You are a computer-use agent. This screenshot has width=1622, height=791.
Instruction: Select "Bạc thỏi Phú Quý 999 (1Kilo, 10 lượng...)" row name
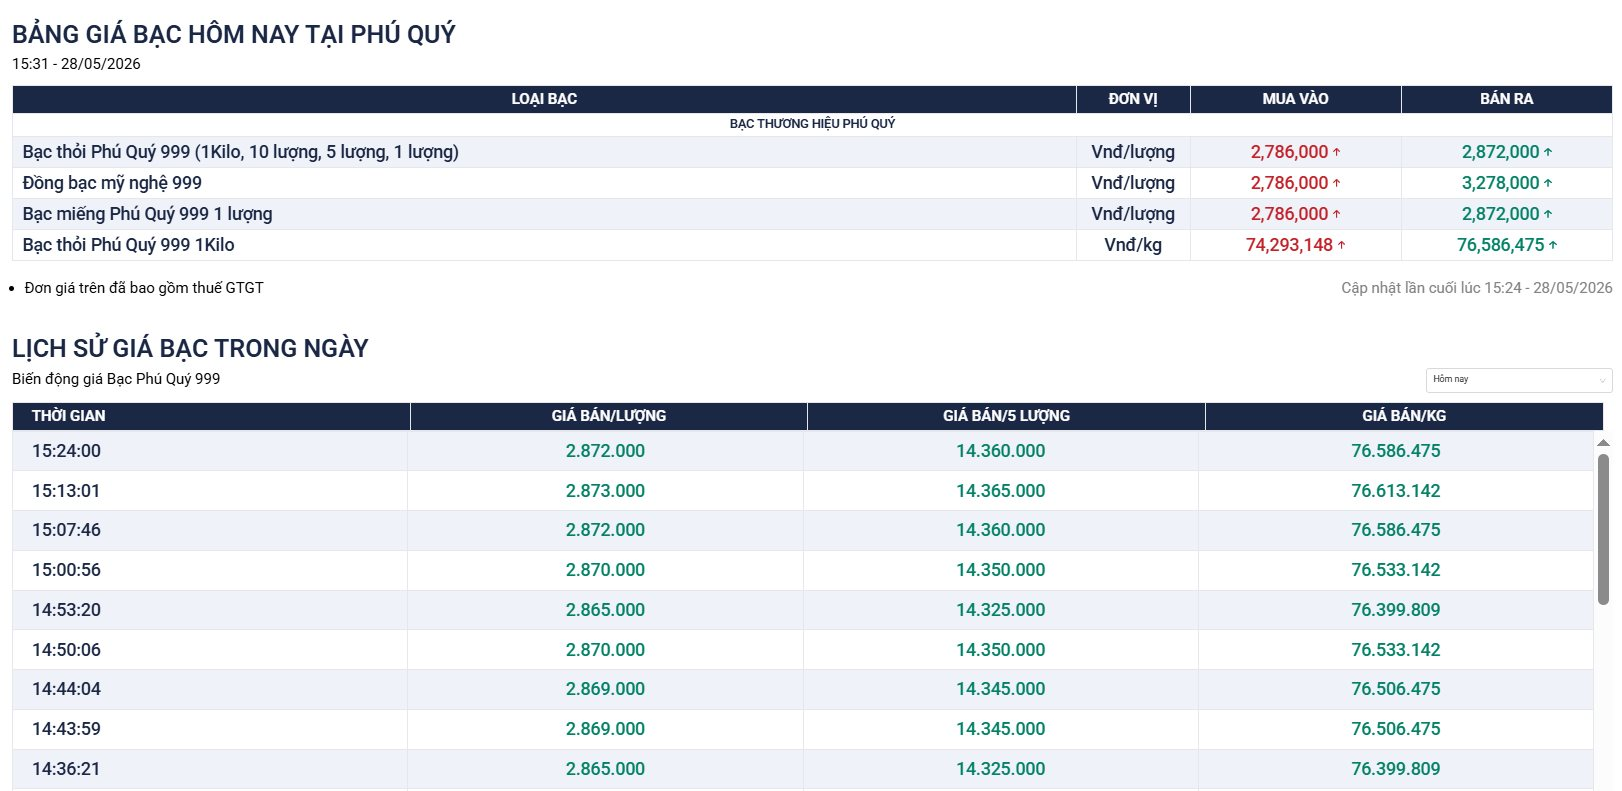coord(241,152)
